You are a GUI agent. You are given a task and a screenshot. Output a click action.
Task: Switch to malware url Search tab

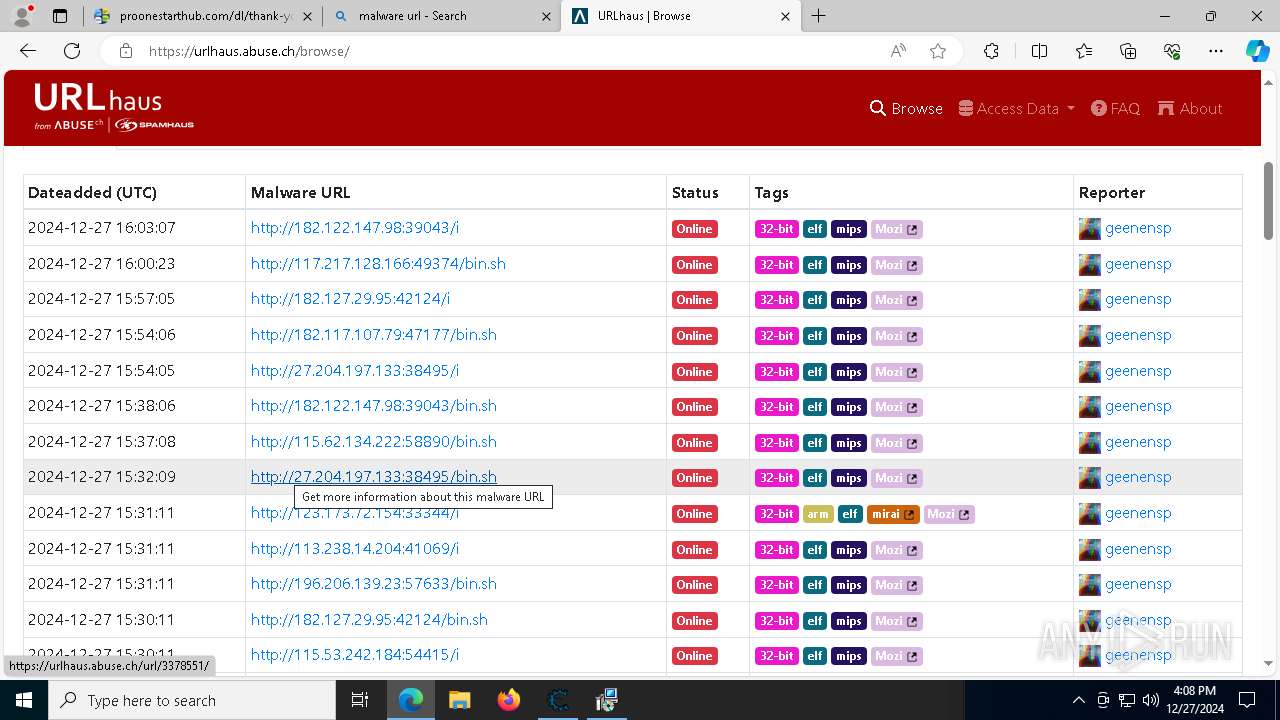(442, 16)
